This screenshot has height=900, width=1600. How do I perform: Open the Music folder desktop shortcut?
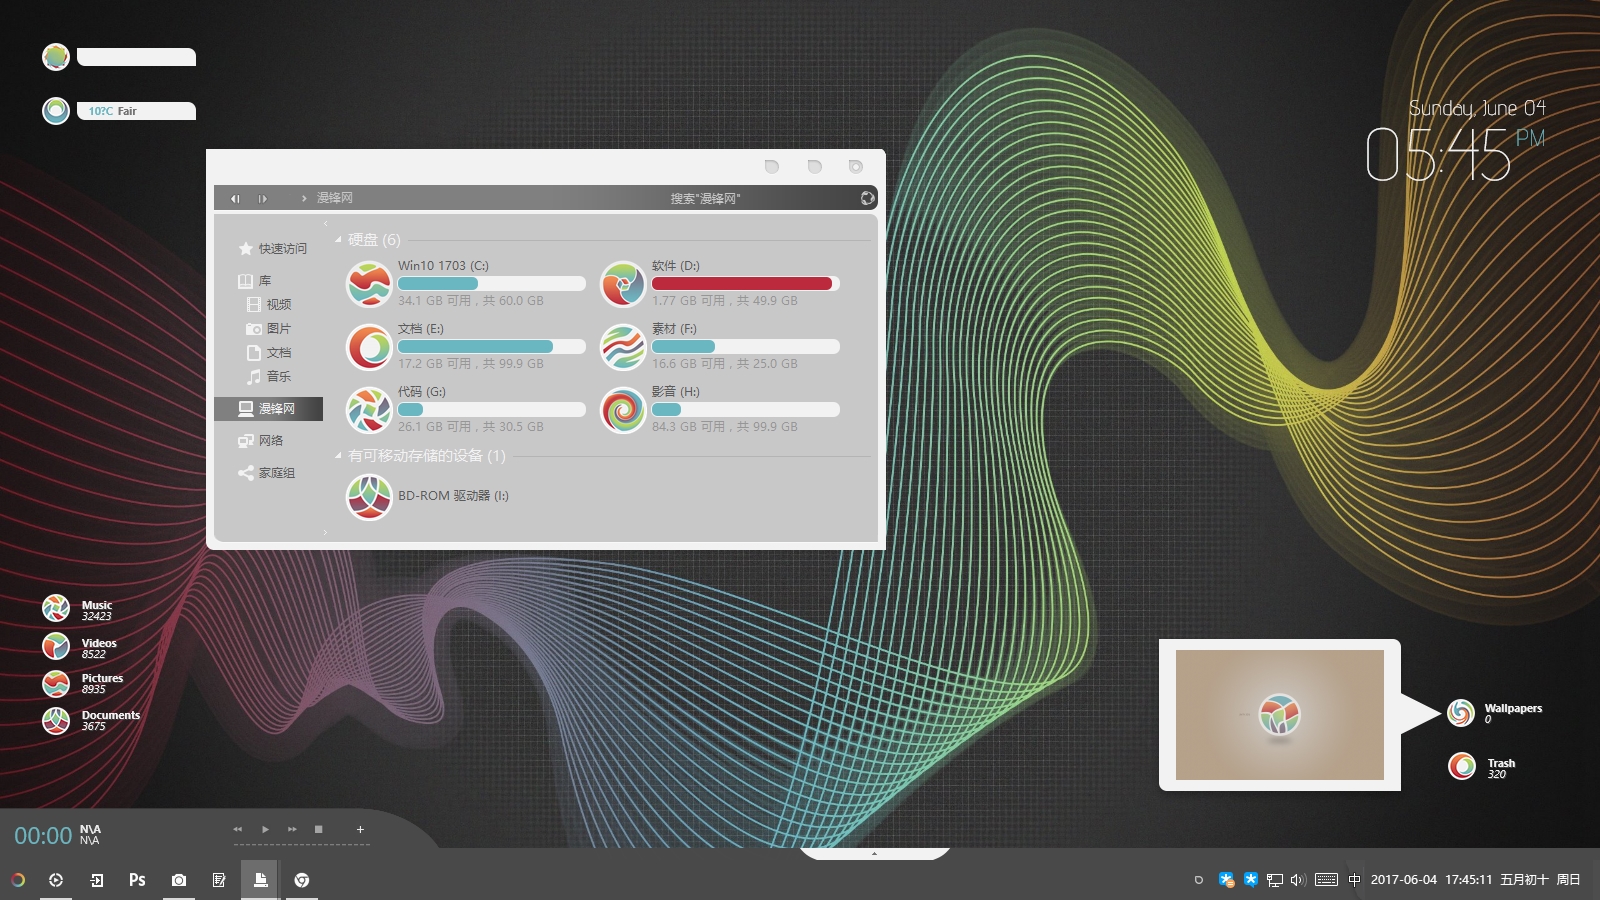57,608
